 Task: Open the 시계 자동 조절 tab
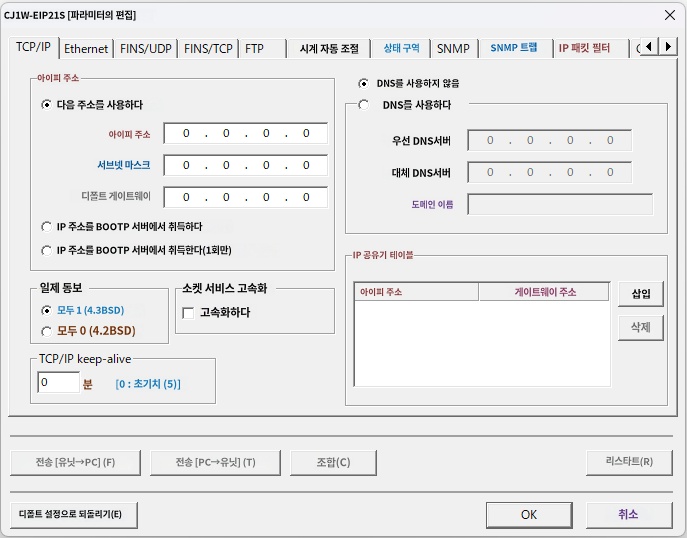point(329,49)
